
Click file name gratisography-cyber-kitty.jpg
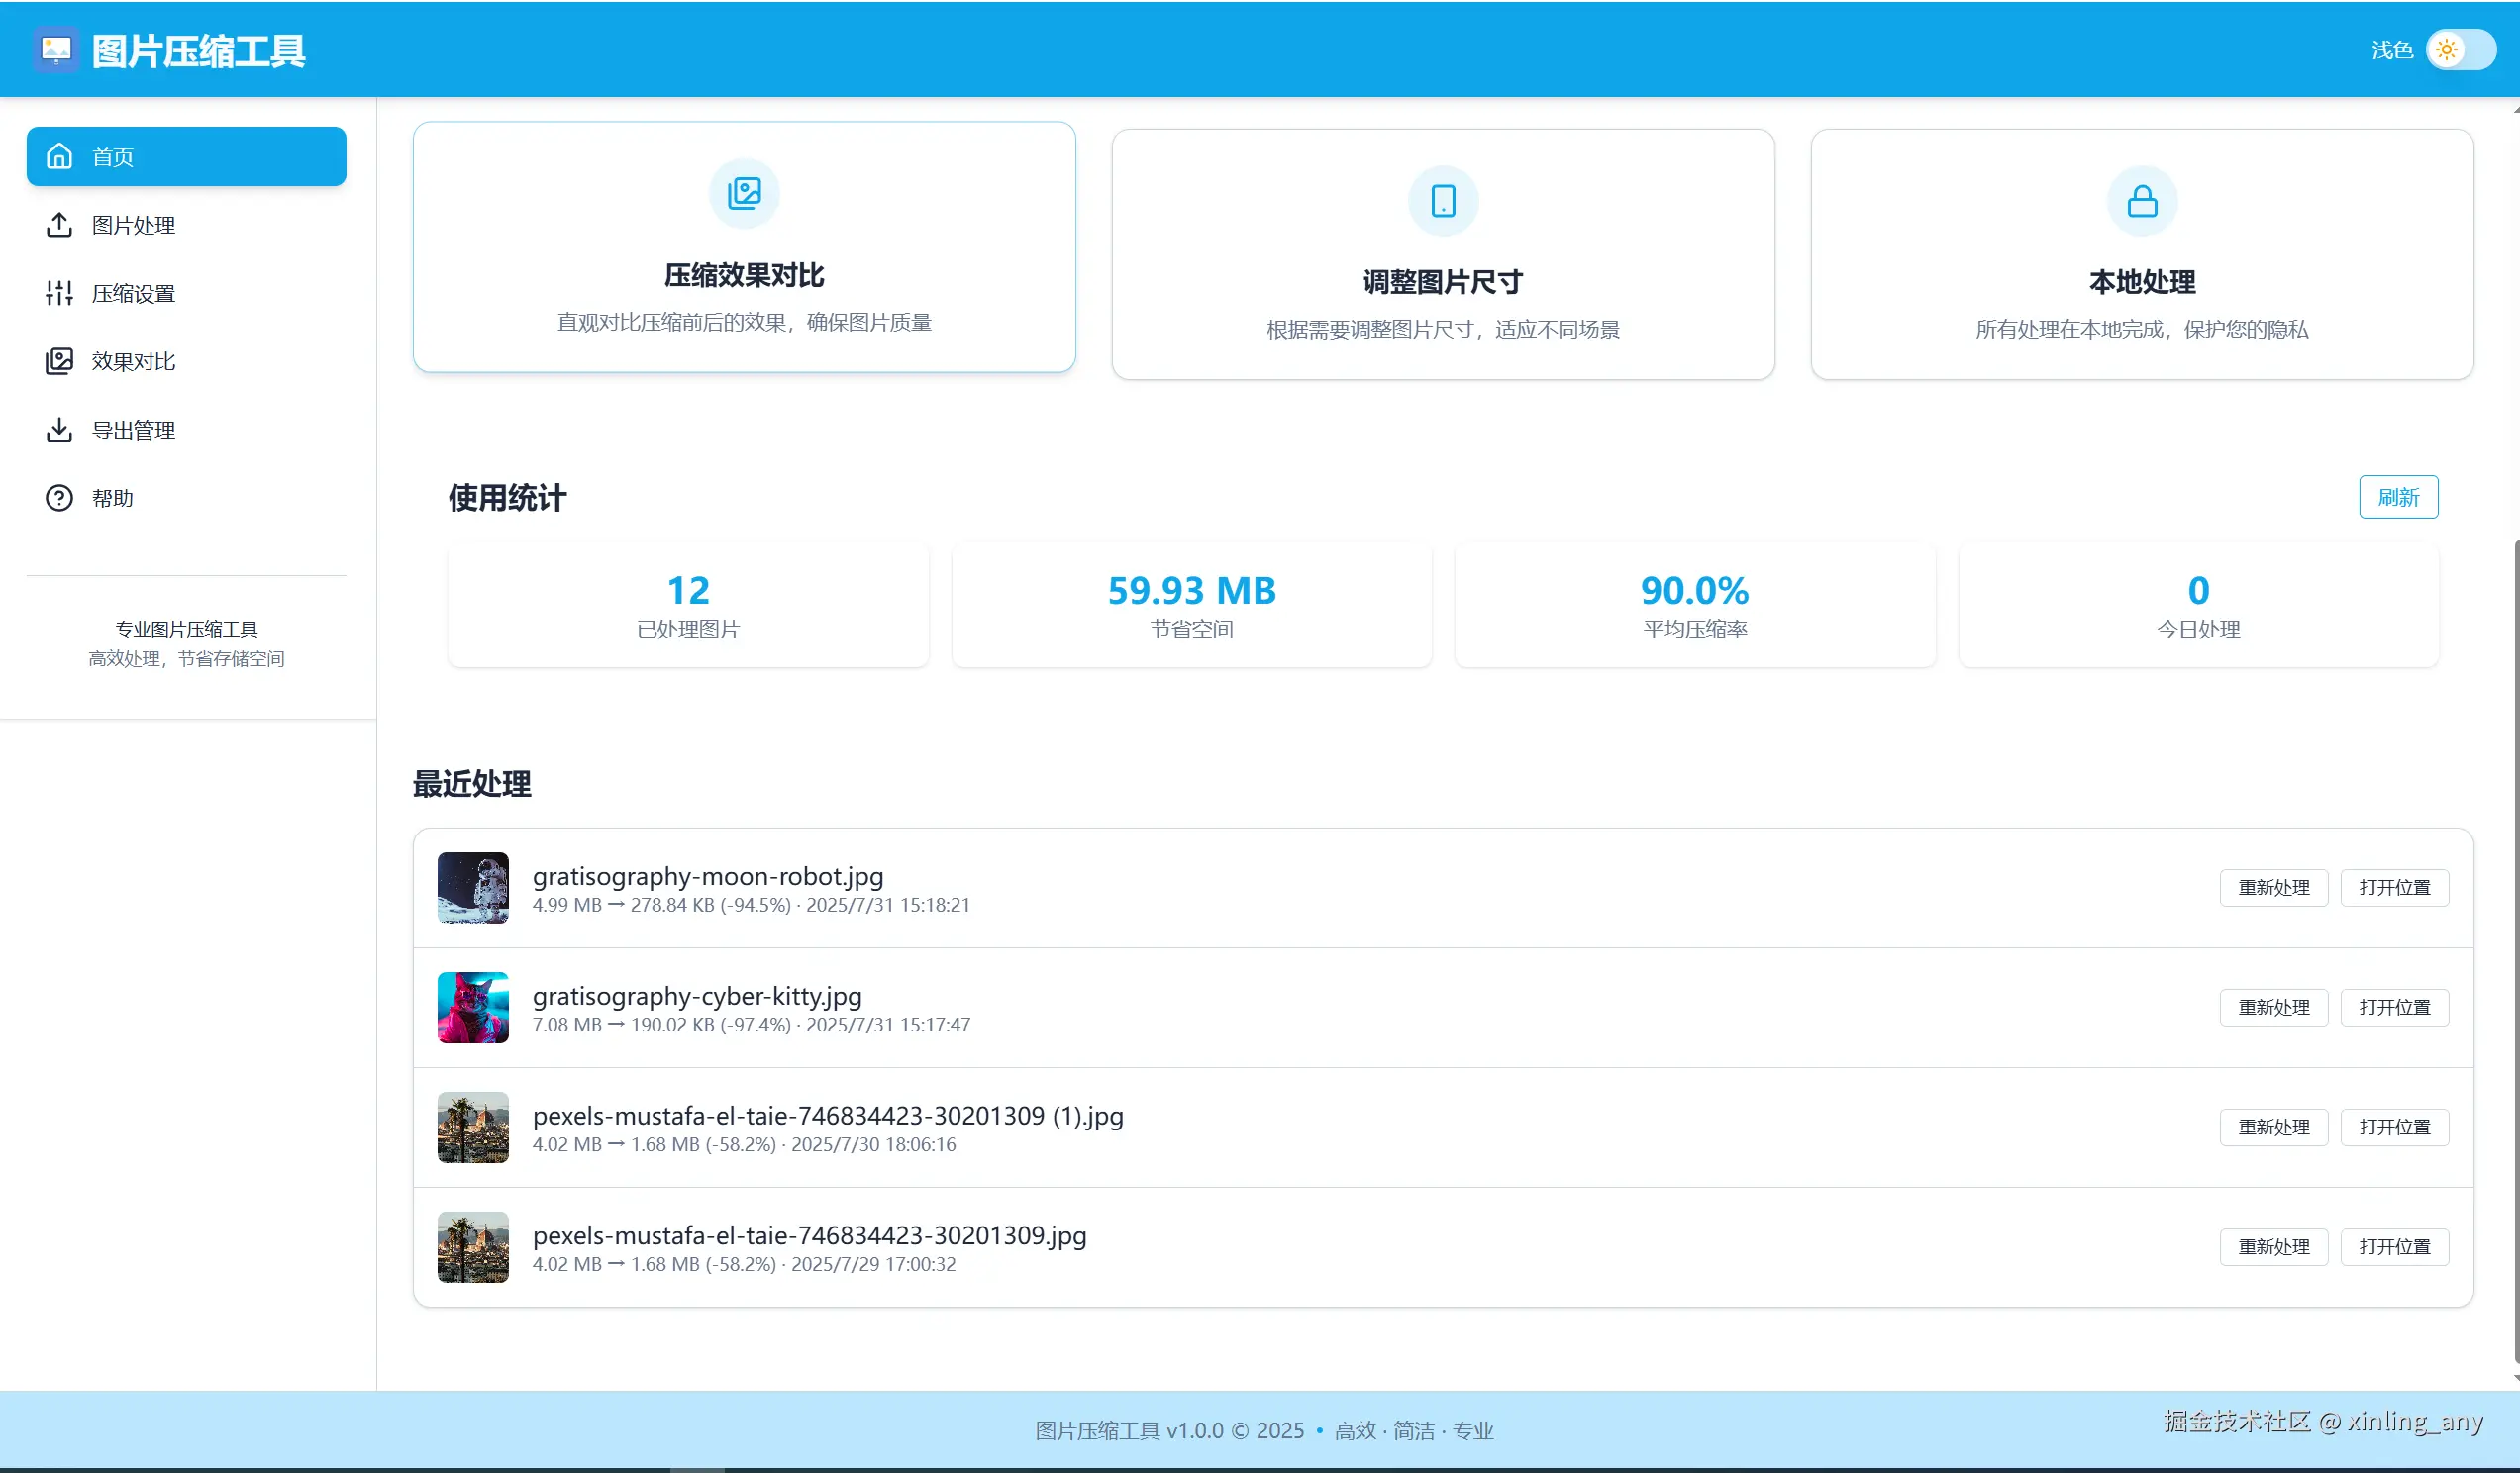click(697, 996)
